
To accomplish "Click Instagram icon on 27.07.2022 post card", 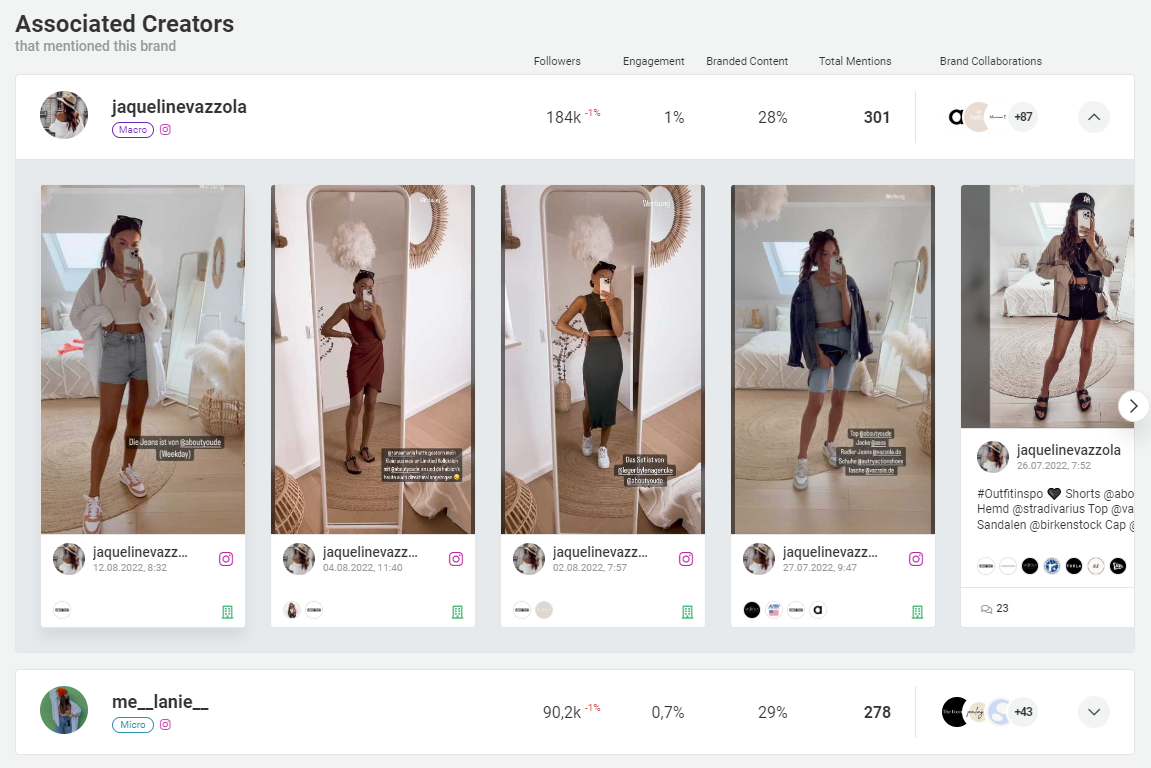I will [x=916, y=559].
